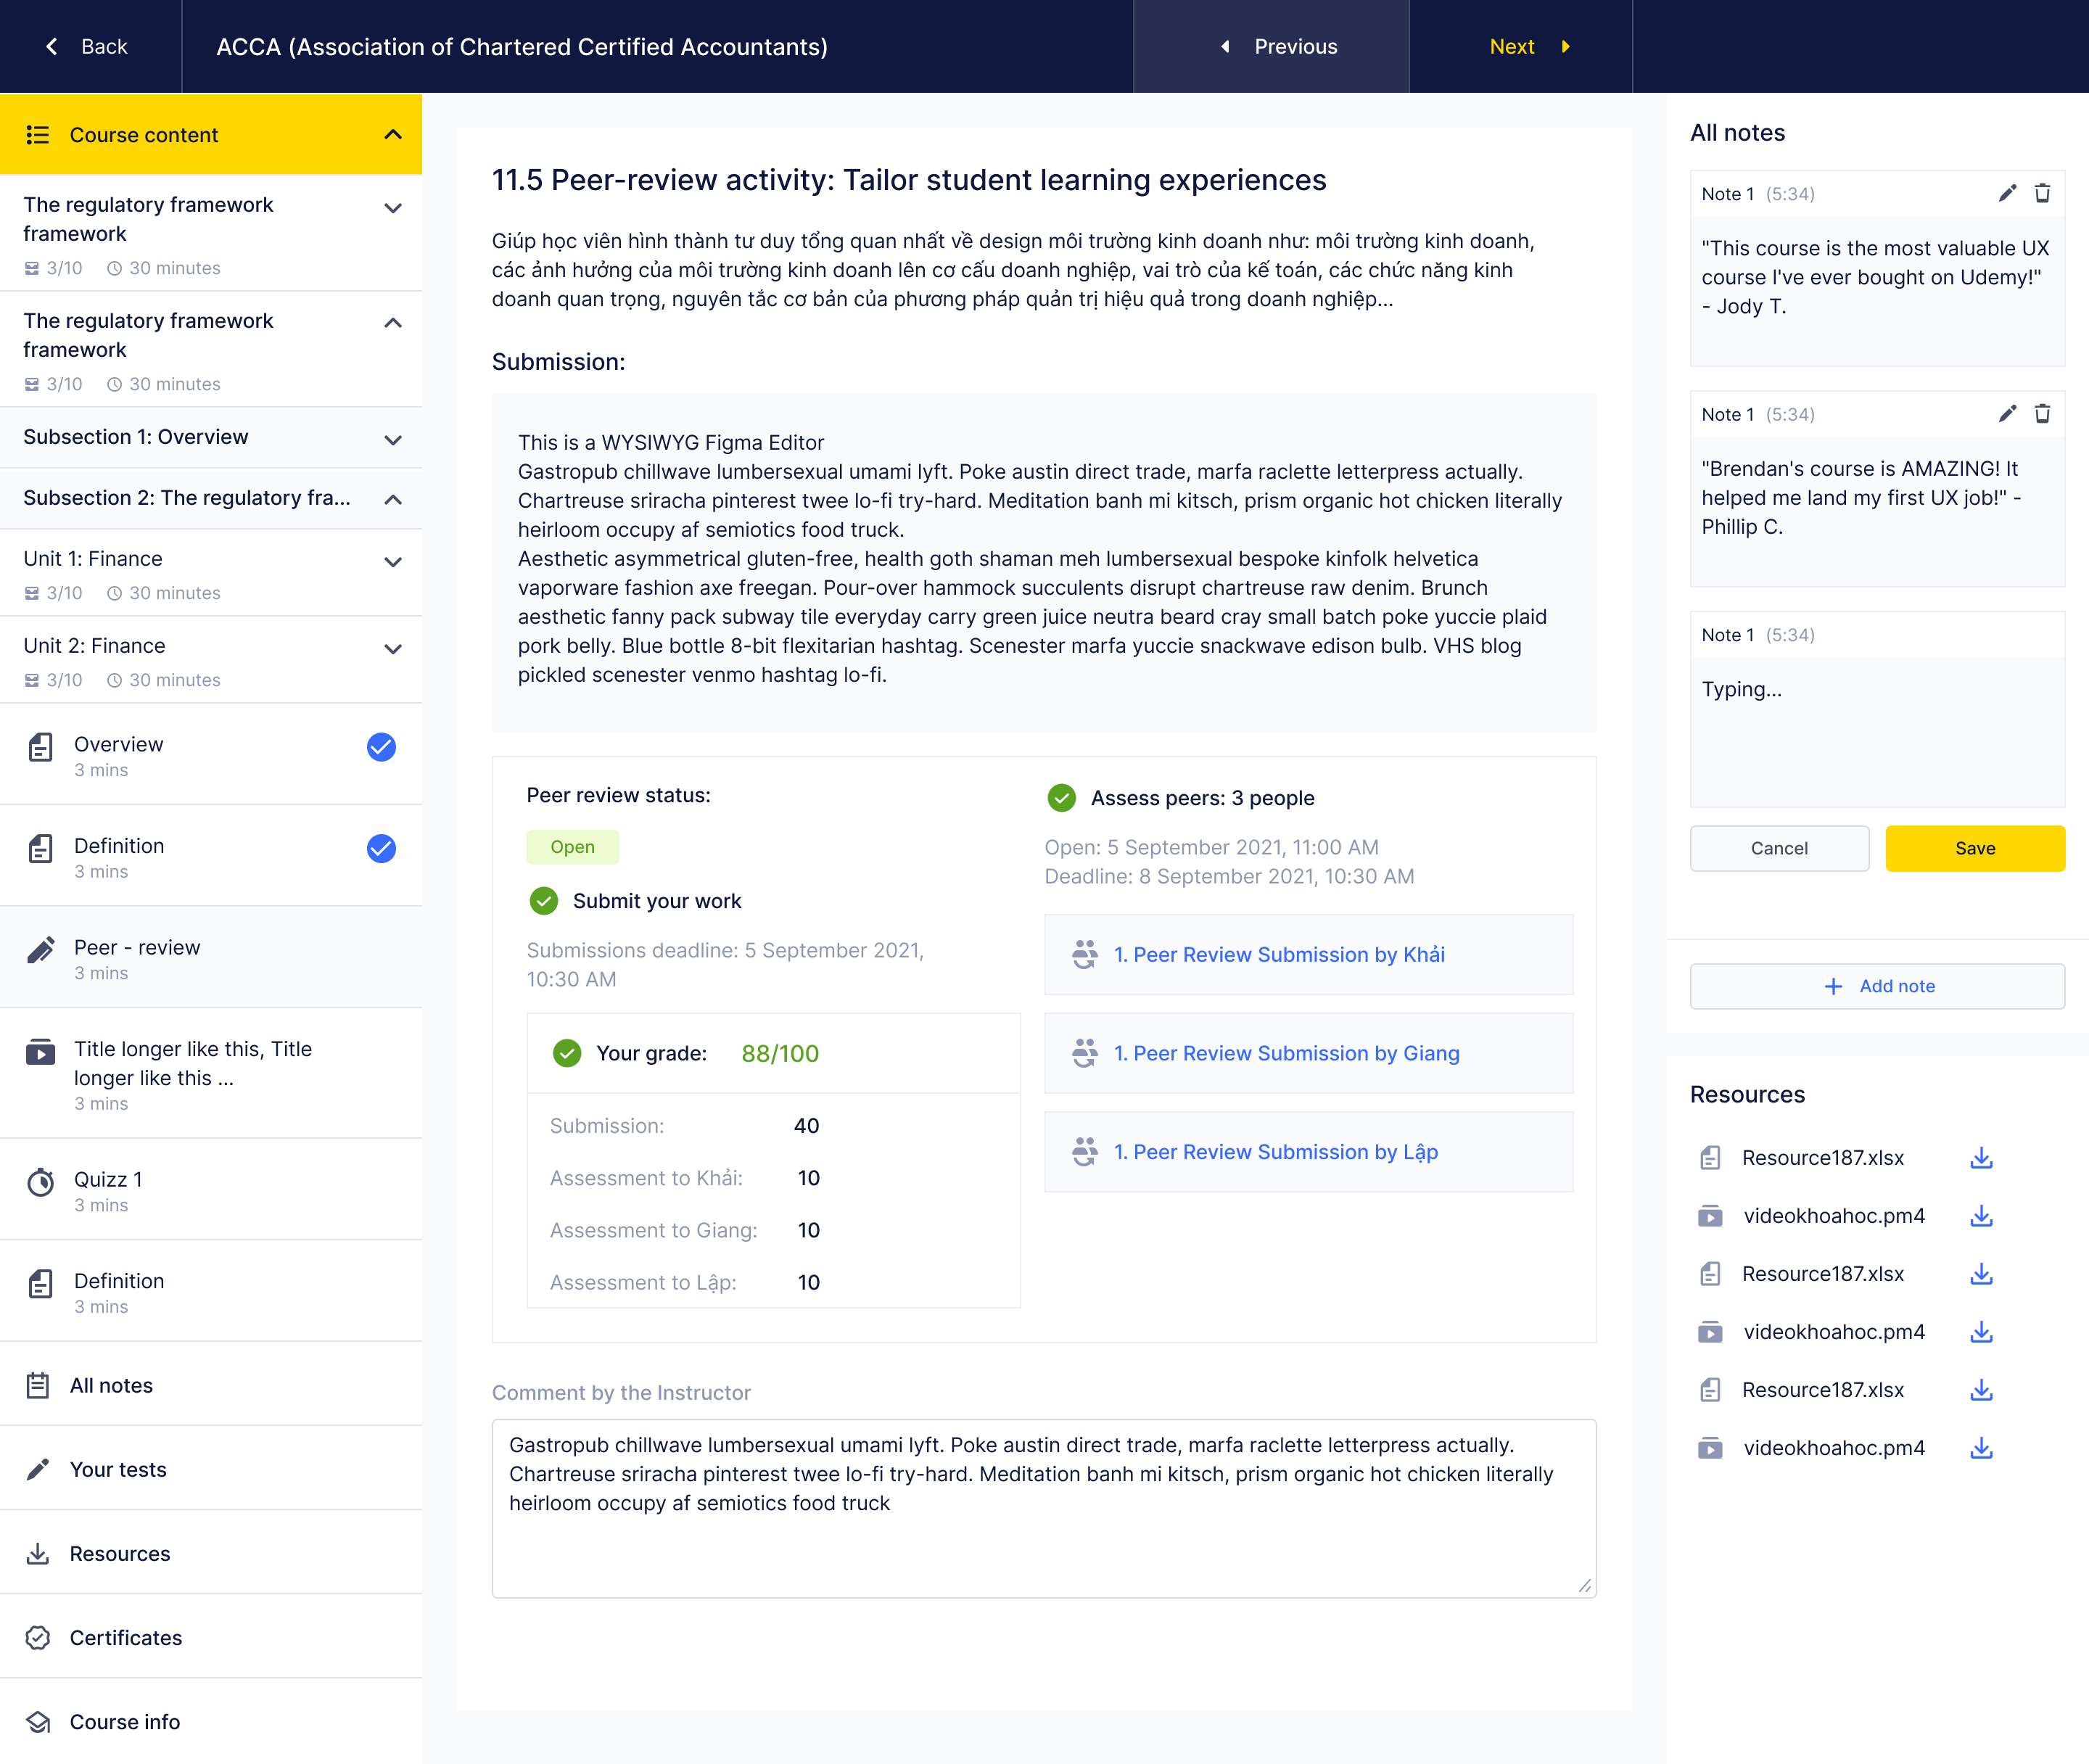Click the green check next to Your grade

coord(567,1053)
